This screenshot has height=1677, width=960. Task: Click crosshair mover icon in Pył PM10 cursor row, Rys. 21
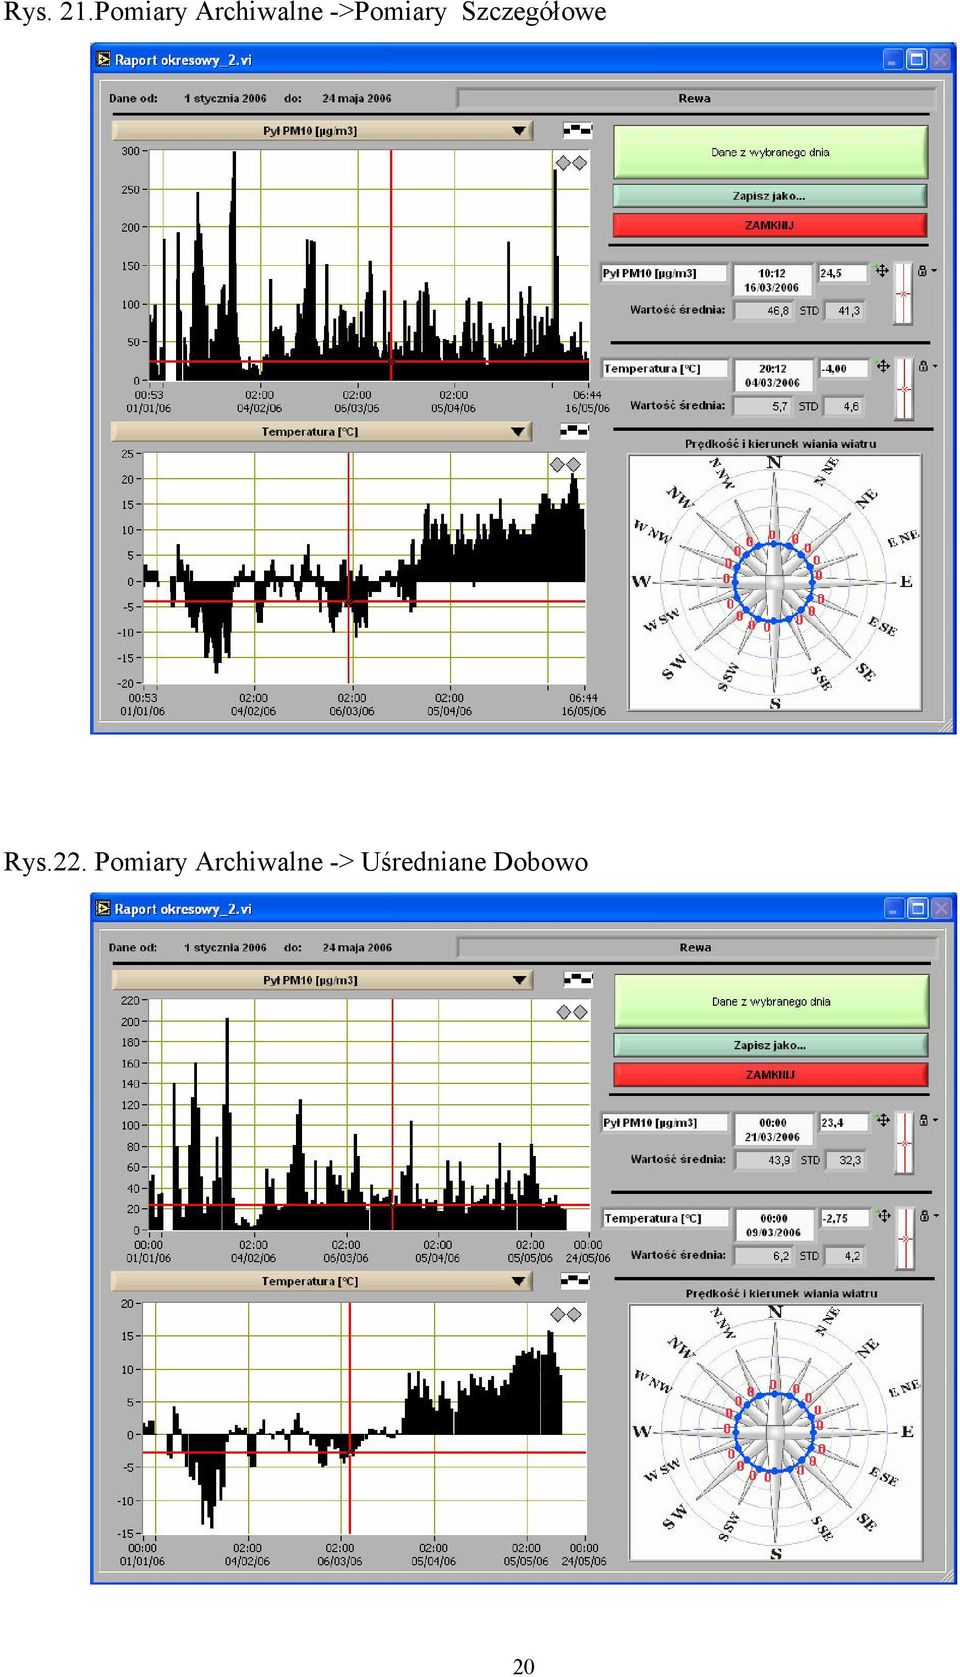tap(882, 271)
